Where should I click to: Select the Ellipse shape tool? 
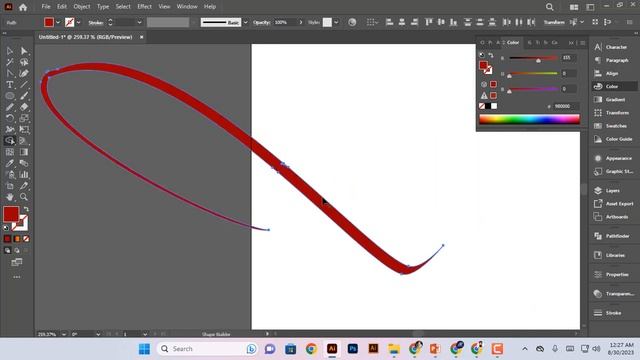pos(10,96)
